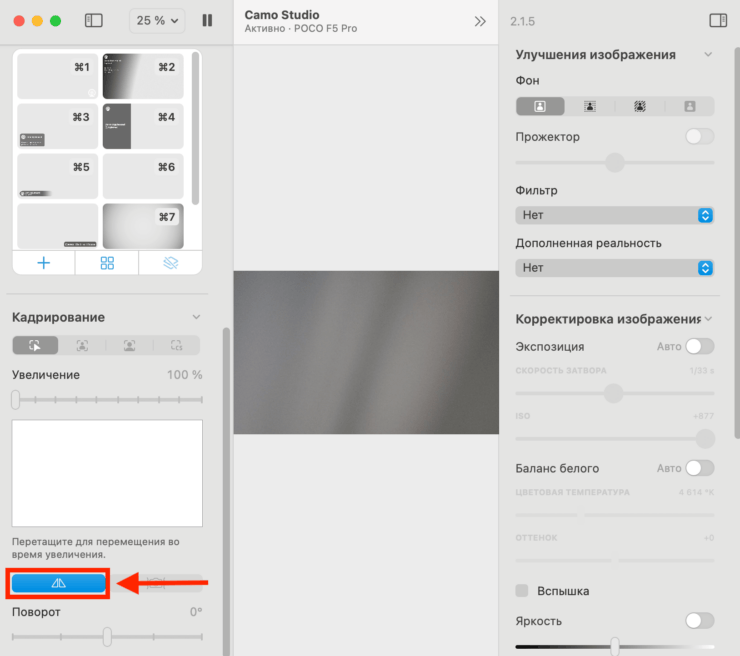Screen dimensions: 740x656
Task: Collapse the Кадрирование section
Action: coord(196,317)
